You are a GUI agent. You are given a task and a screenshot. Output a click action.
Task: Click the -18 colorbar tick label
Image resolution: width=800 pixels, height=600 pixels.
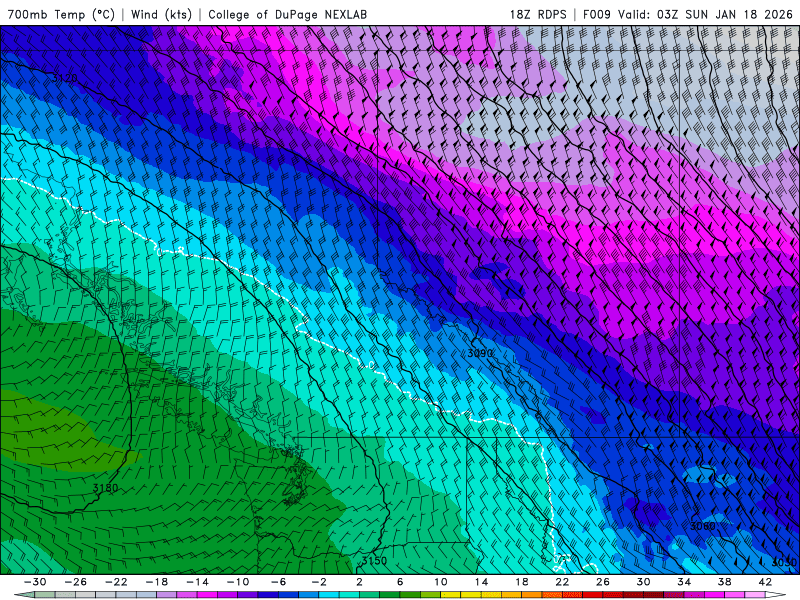[157, 582]
